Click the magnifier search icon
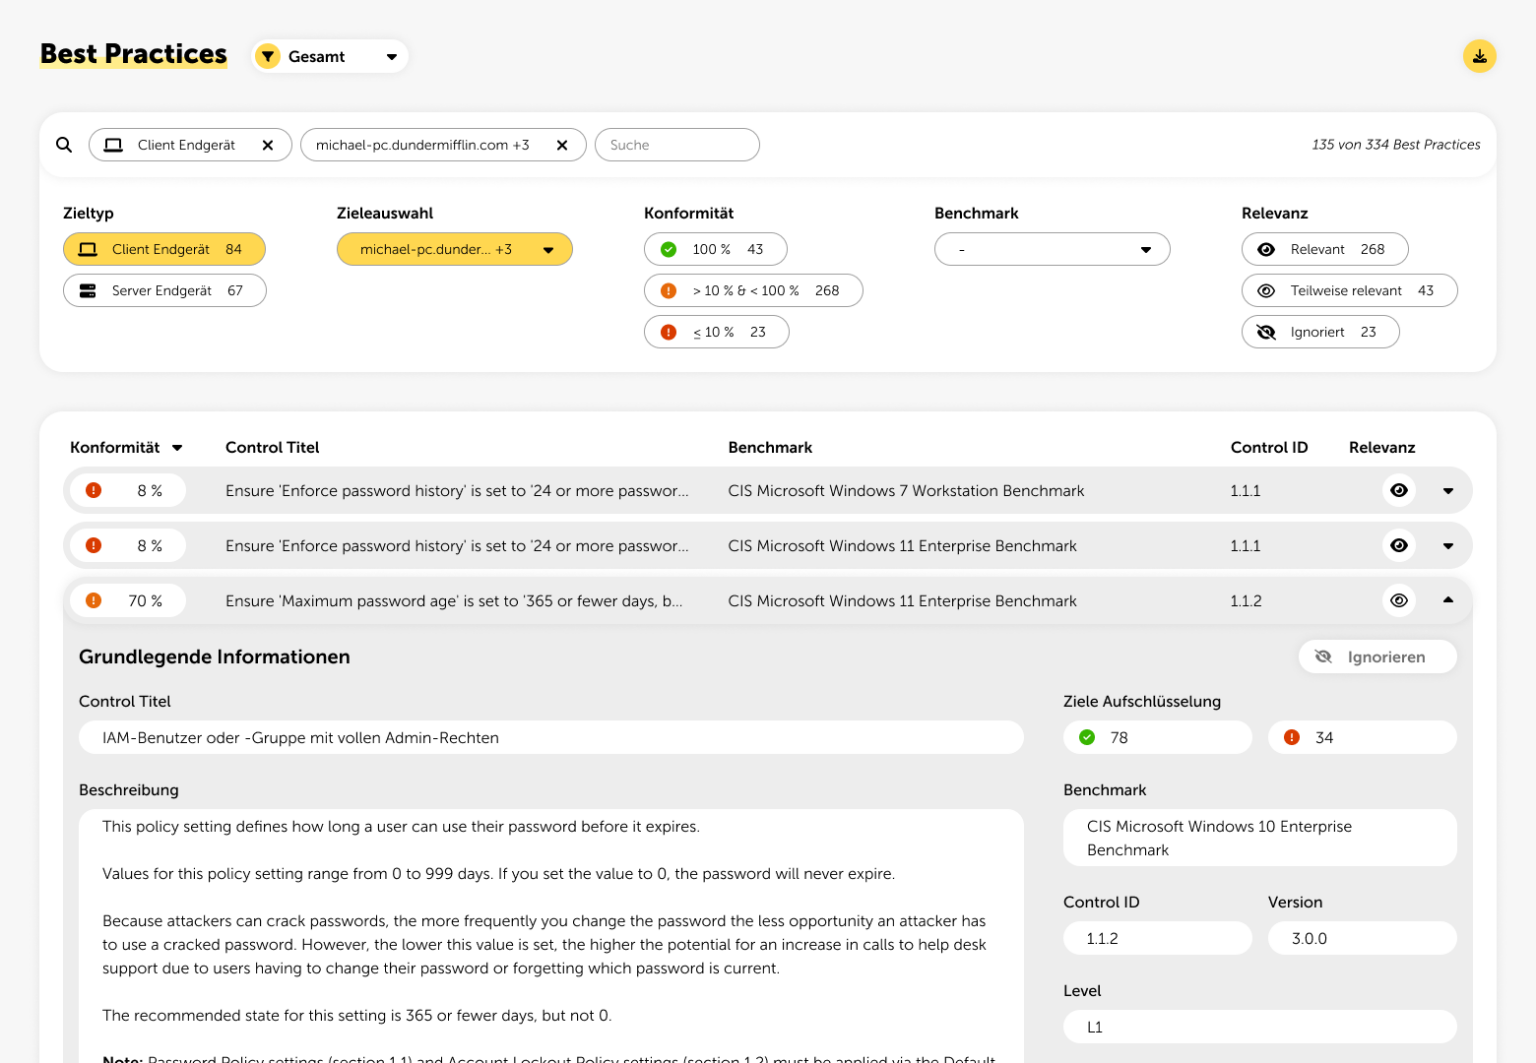The height and width of the screenshot is (1063, 1536). (x=64, y=145)
